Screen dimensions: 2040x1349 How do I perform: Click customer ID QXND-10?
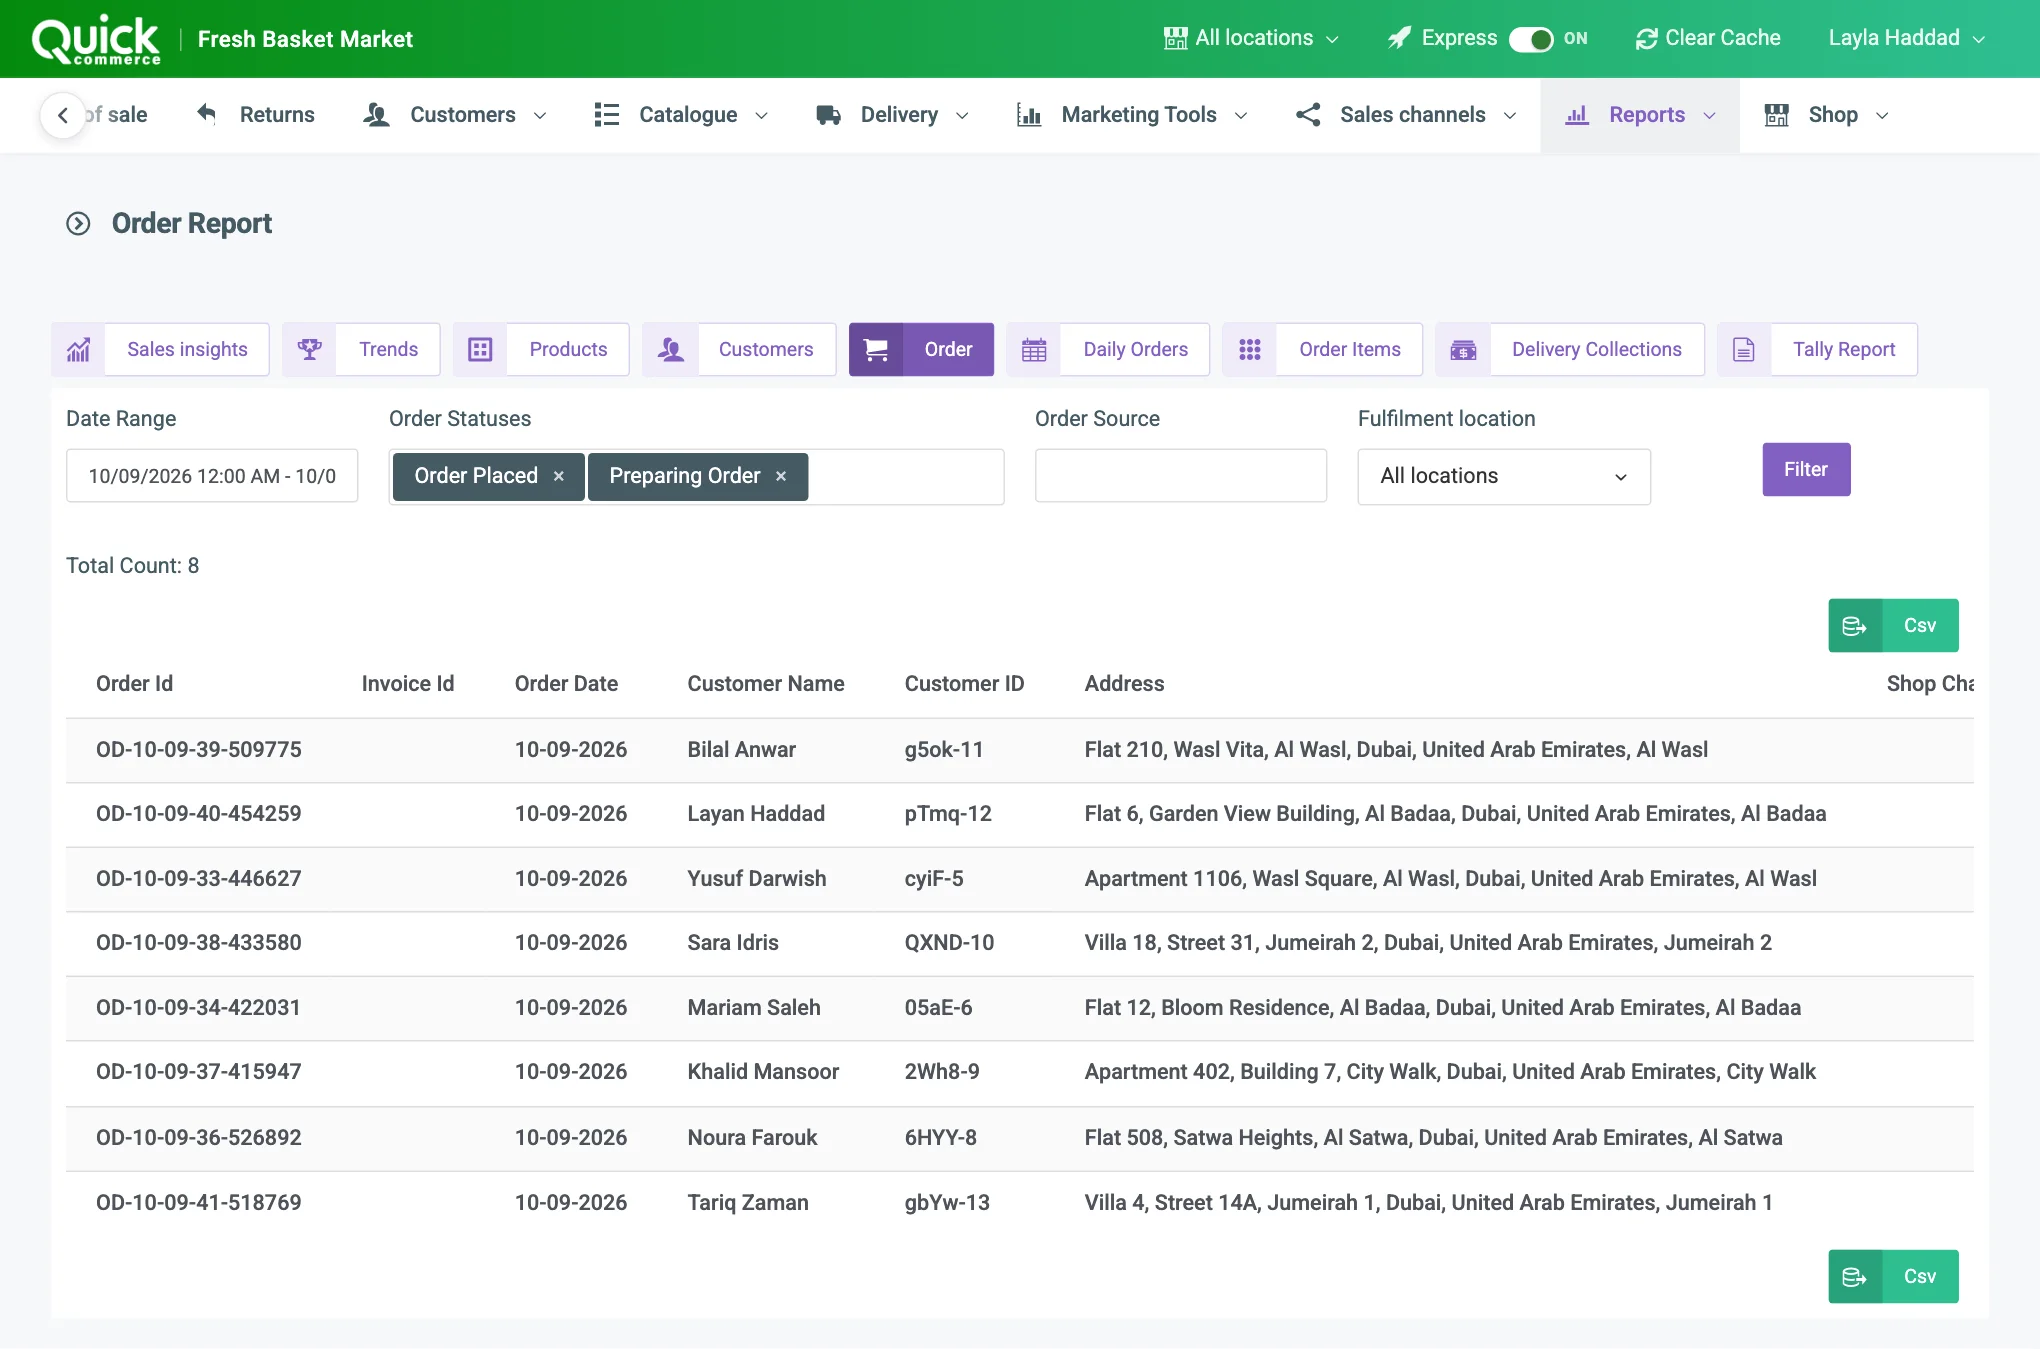[949, 943]
